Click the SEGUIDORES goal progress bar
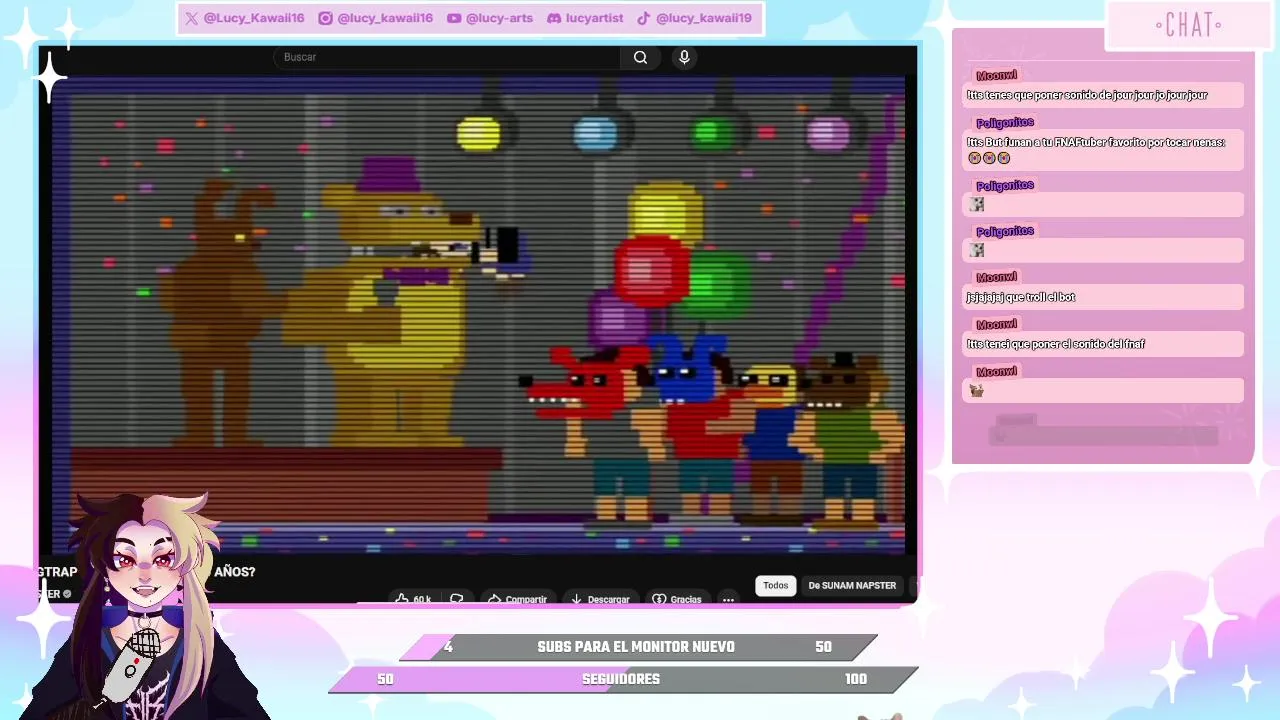Image resolution: width=1280 pixels, height=720 pixels. coord(623,679)
